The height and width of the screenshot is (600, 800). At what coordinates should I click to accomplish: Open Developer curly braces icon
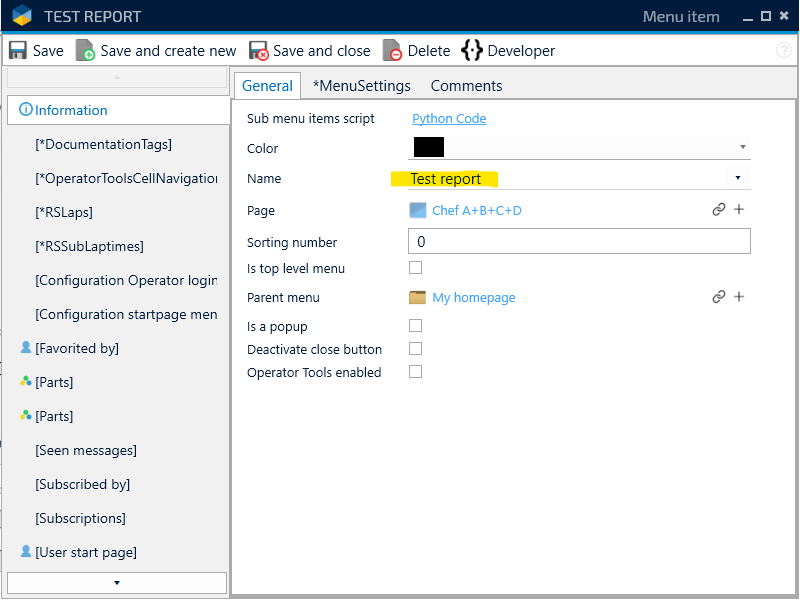(x=472, y=51)
